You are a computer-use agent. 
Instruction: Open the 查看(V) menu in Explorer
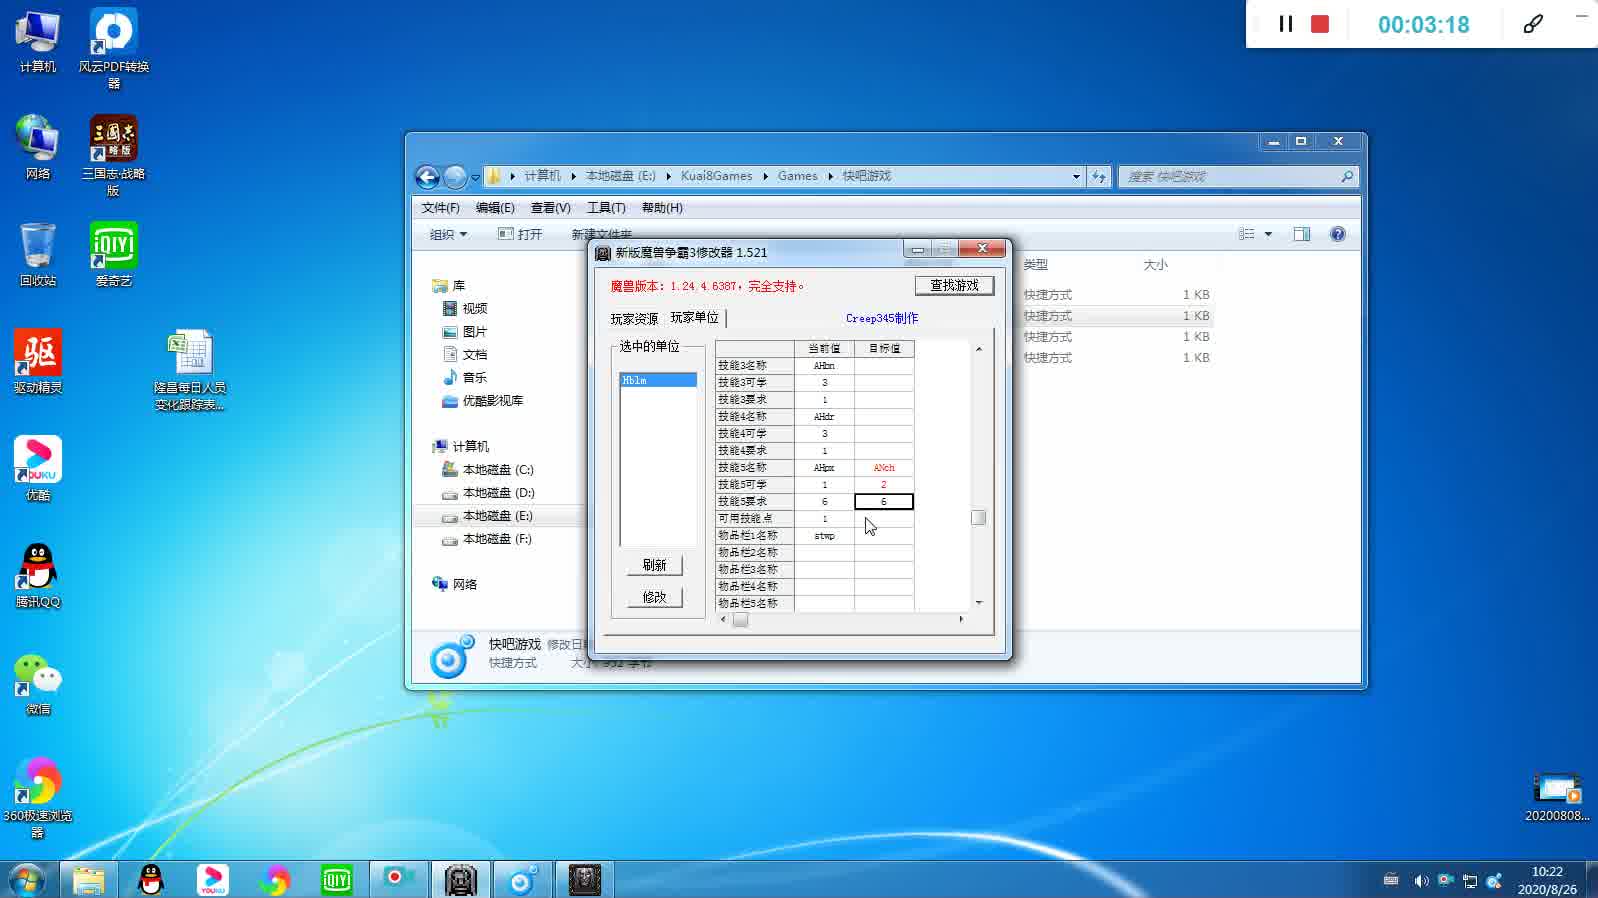click(x=550, y=208)
